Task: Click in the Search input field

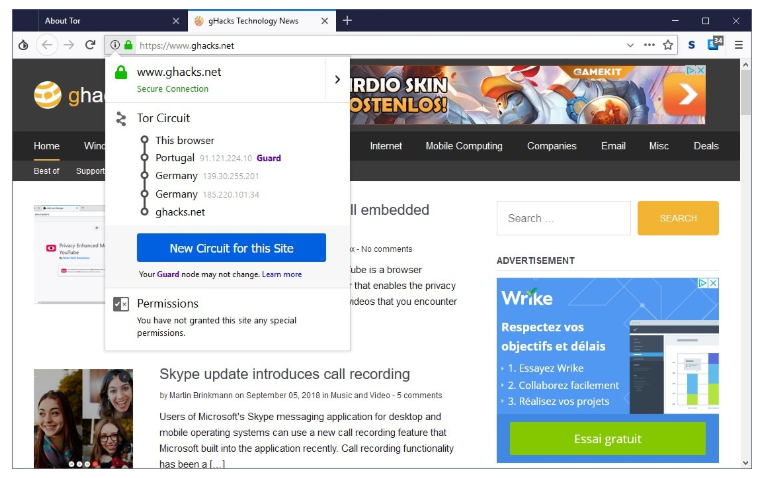Action: click(564, 218)
